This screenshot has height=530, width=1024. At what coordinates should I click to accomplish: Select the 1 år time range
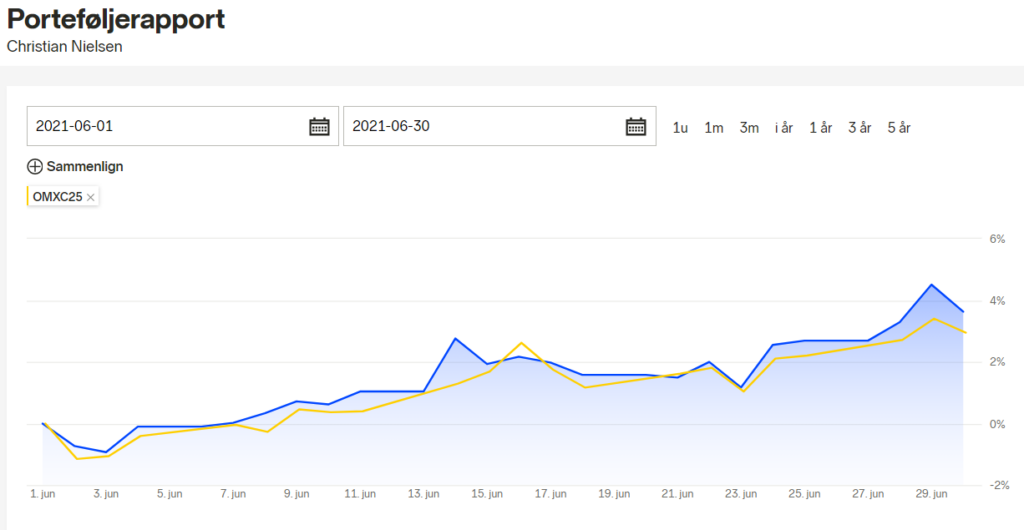coord(821,128)
